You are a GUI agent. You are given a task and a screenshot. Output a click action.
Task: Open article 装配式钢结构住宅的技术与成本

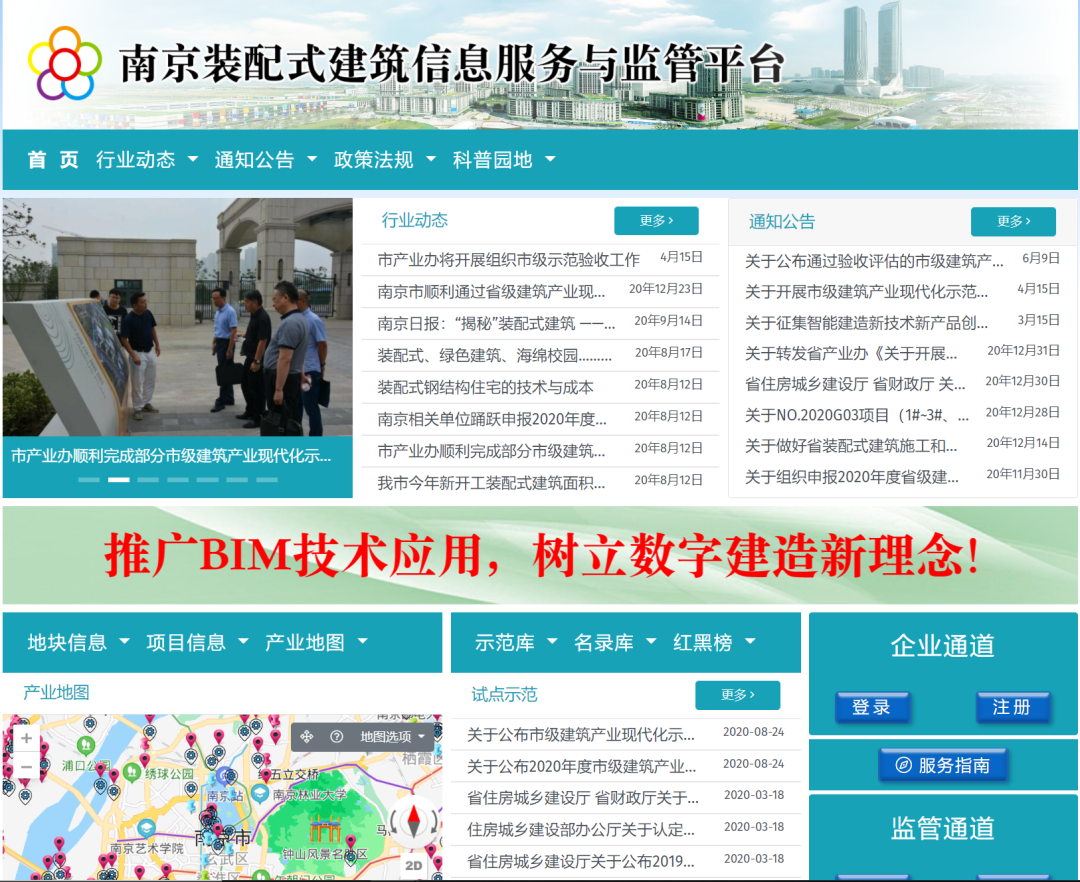pos(485,387)
